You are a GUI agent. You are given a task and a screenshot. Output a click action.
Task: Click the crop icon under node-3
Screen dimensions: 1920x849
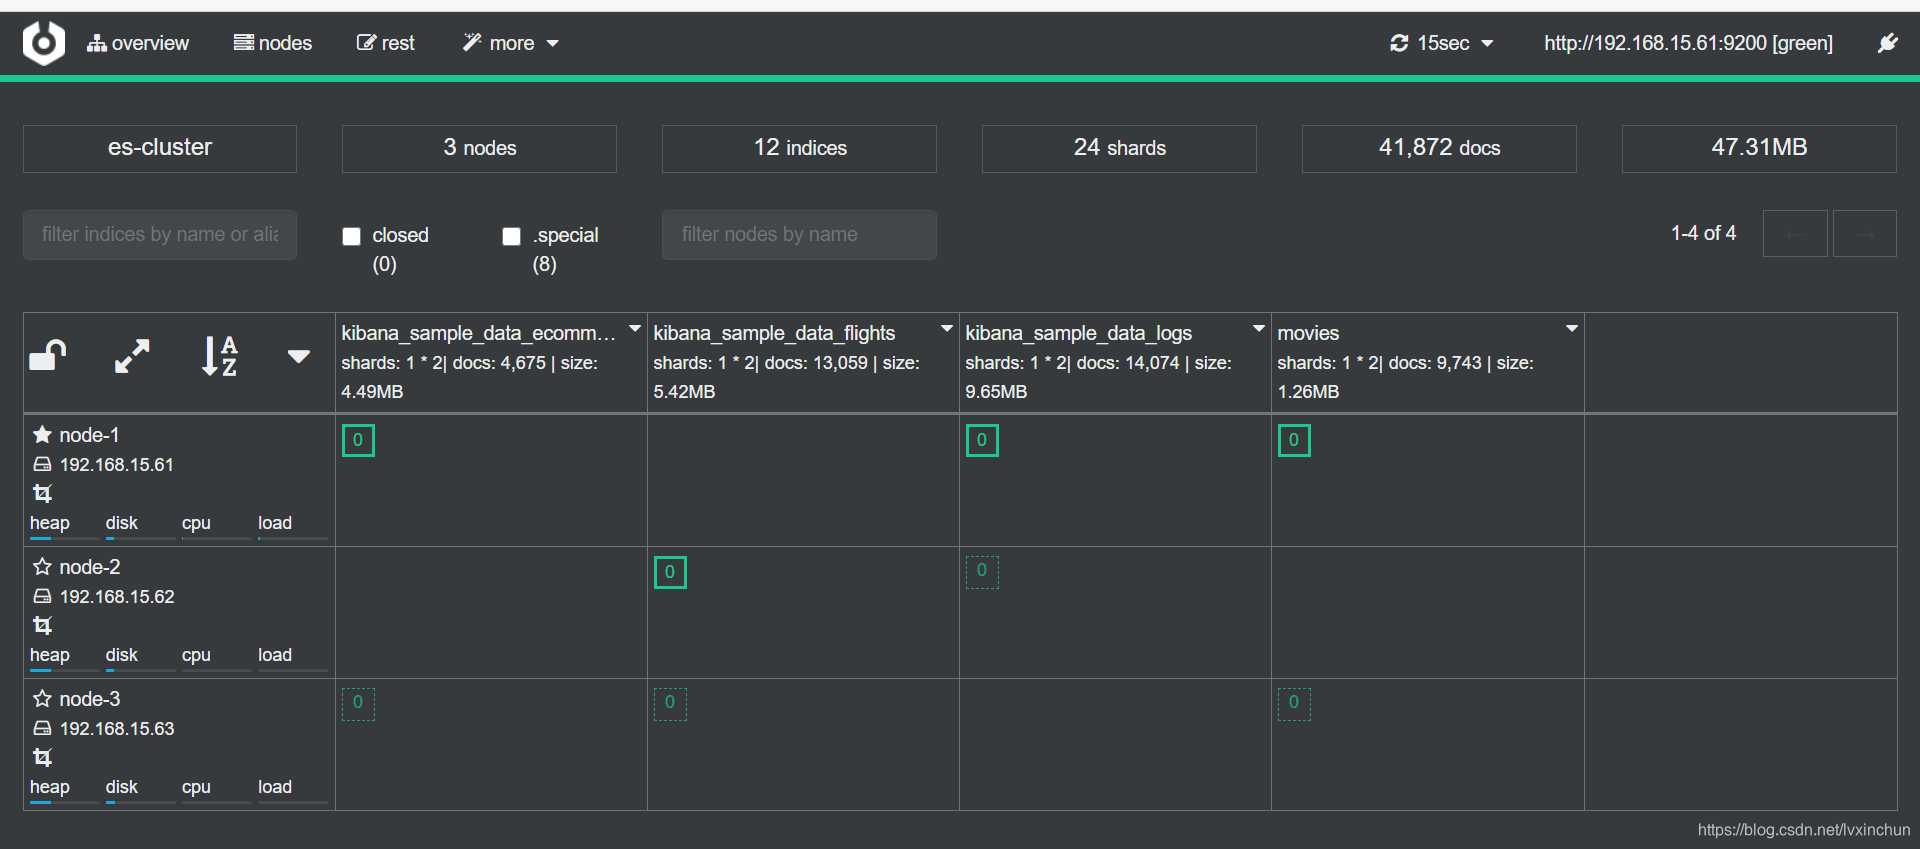coord(42,757)
